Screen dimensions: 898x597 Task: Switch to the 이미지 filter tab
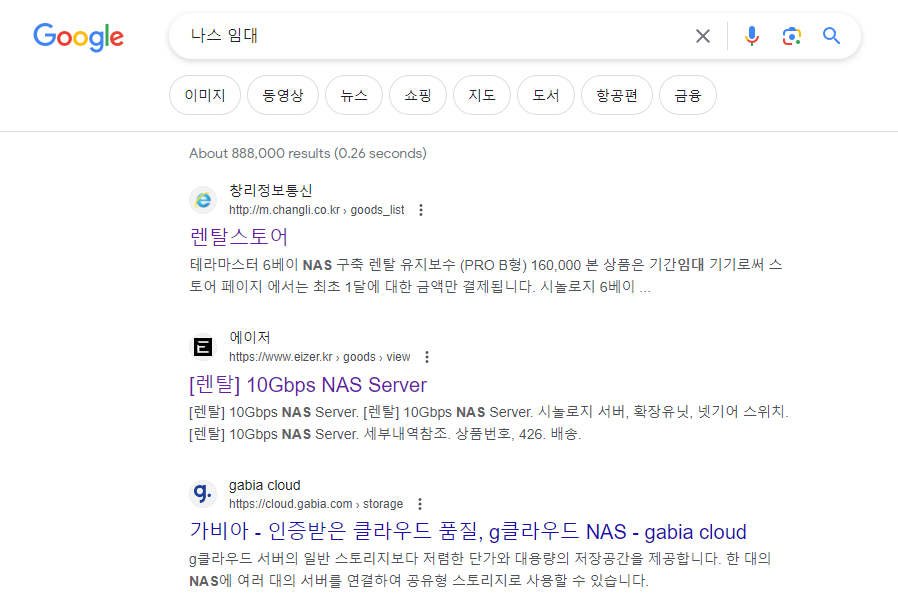pos(205,96)
